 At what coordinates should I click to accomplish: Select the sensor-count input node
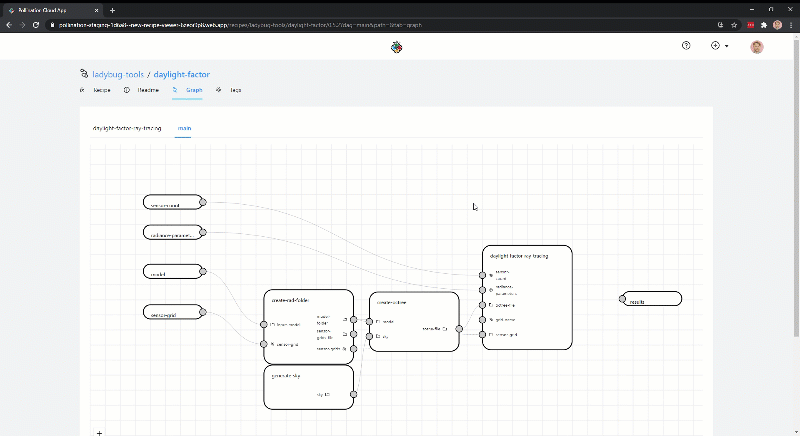click(172, 202)
